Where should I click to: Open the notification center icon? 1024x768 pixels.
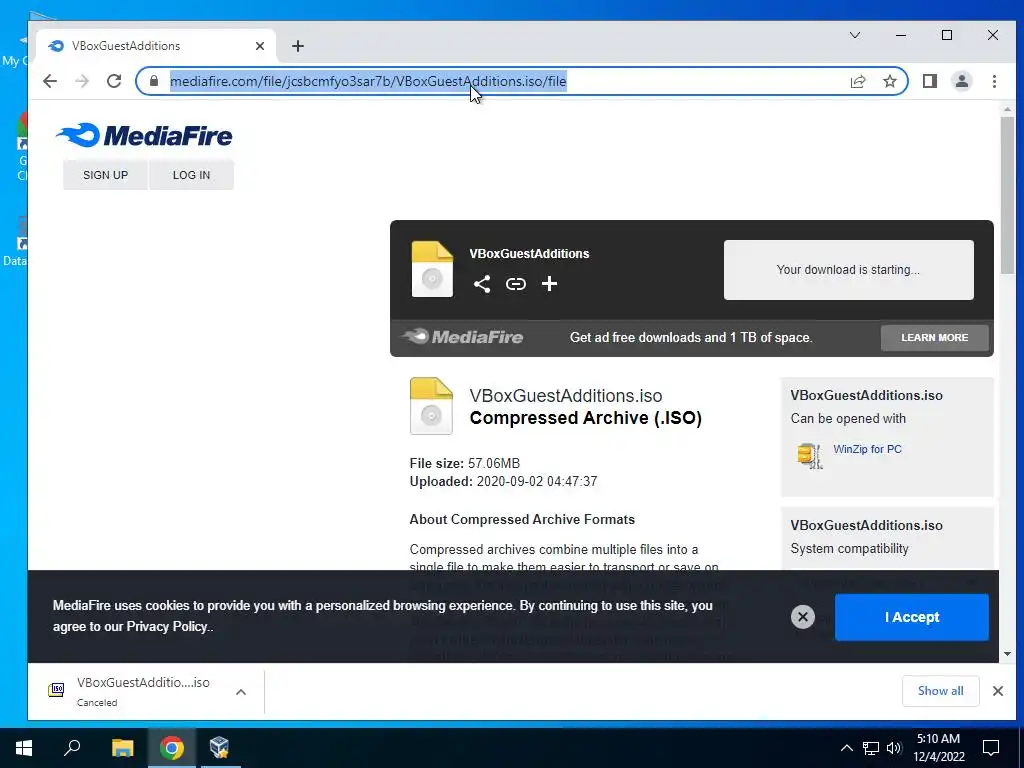[991, 748]
